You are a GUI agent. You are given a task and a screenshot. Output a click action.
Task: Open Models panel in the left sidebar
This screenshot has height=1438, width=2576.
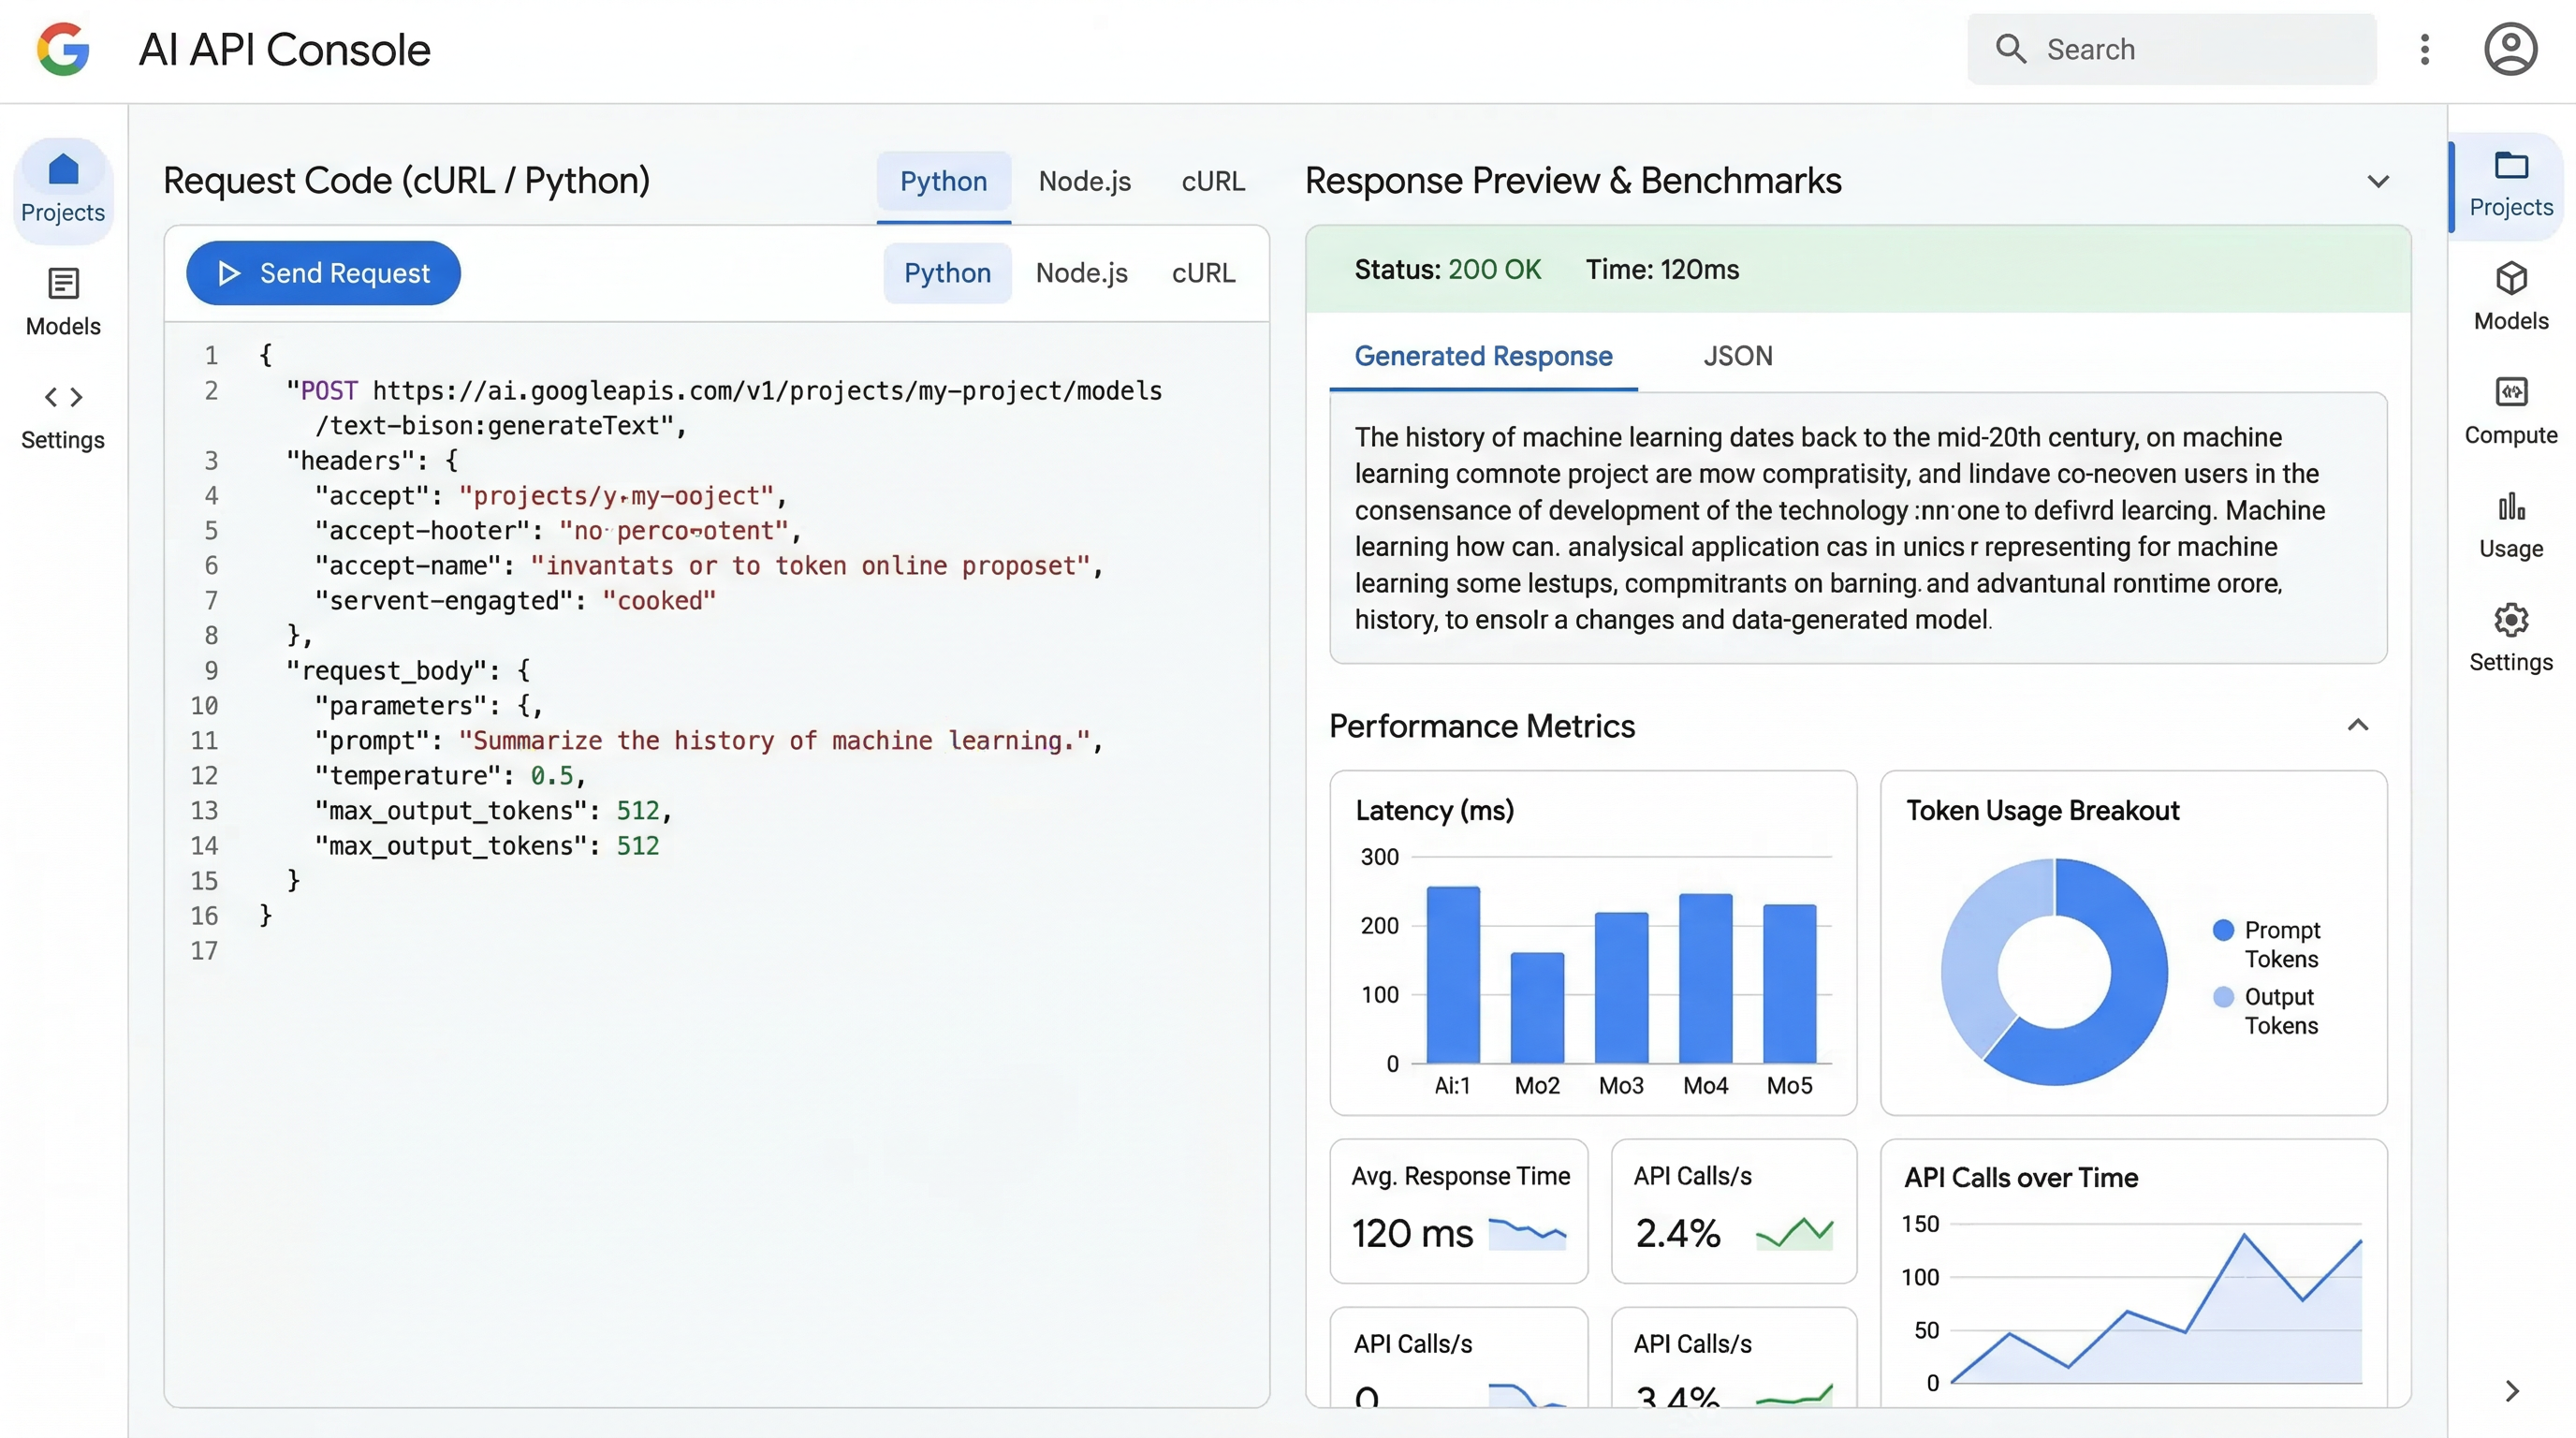tap(63, 300)
